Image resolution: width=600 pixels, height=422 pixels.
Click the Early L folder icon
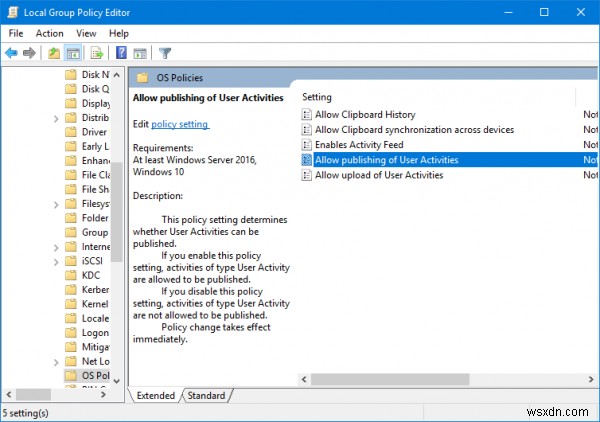coord(71,146)
